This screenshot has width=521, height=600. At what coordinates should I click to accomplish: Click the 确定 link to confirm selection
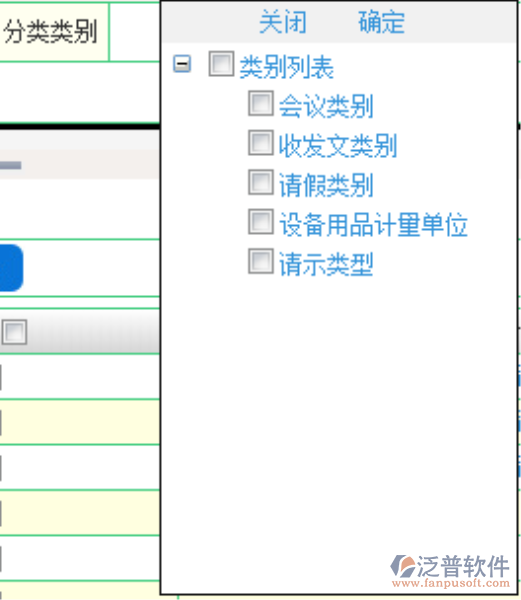point(381,22)
